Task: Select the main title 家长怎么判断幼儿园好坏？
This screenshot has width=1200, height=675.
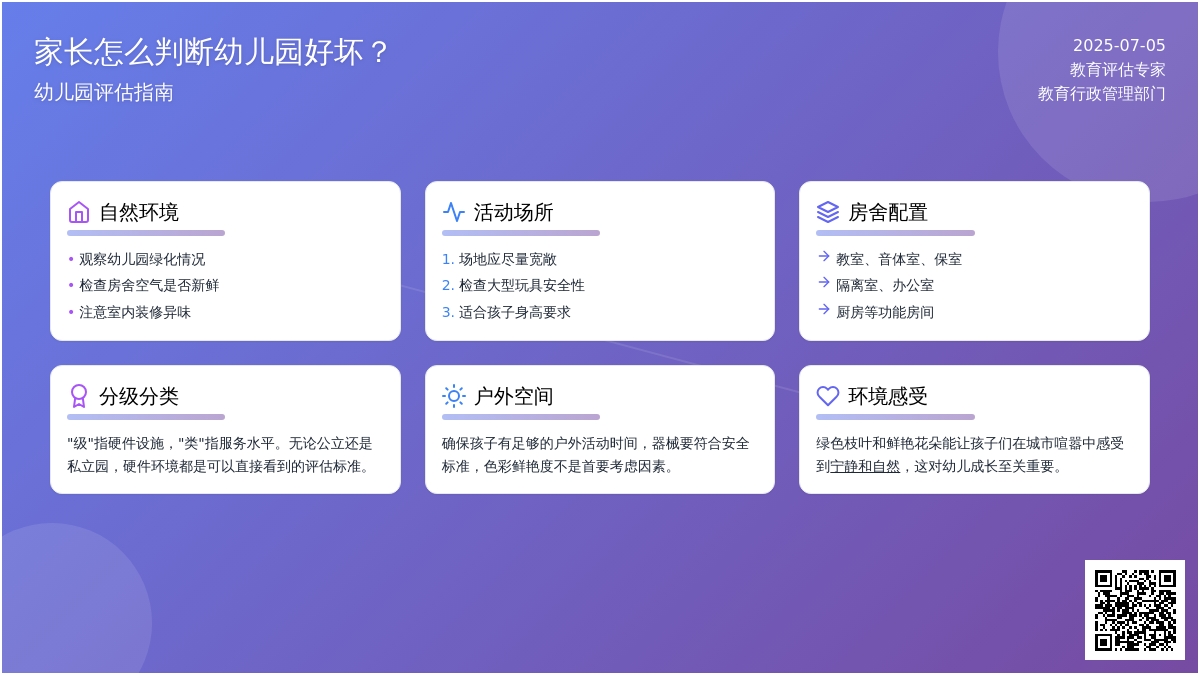Action: [211, 52]
